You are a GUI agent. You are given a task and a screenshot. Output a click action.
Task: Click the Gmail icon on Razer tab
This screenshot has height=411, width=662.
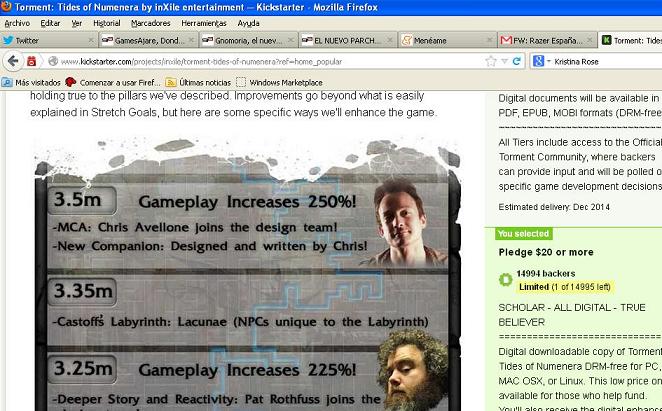(506, 40)
